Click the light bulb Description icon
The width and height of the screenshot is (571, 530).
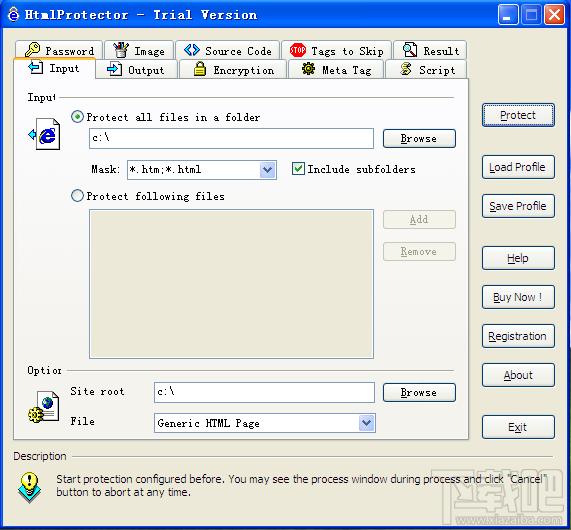coord(29,487)
